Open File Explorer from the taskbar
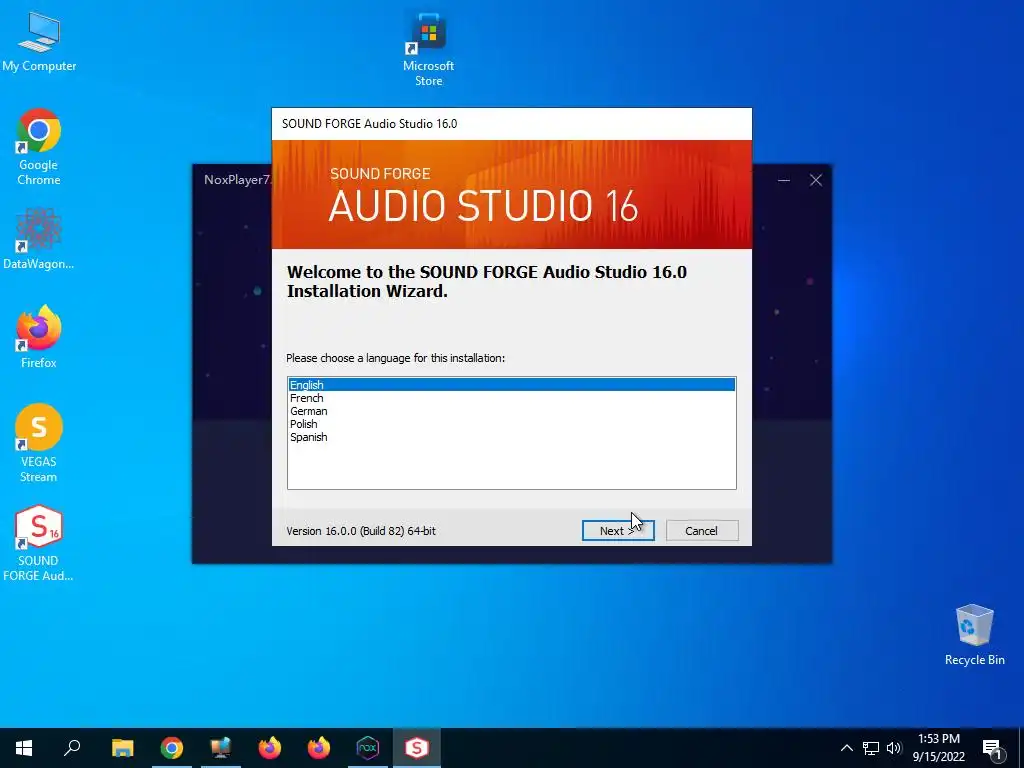Viewport: 1024px width, 768px height. 122,748
